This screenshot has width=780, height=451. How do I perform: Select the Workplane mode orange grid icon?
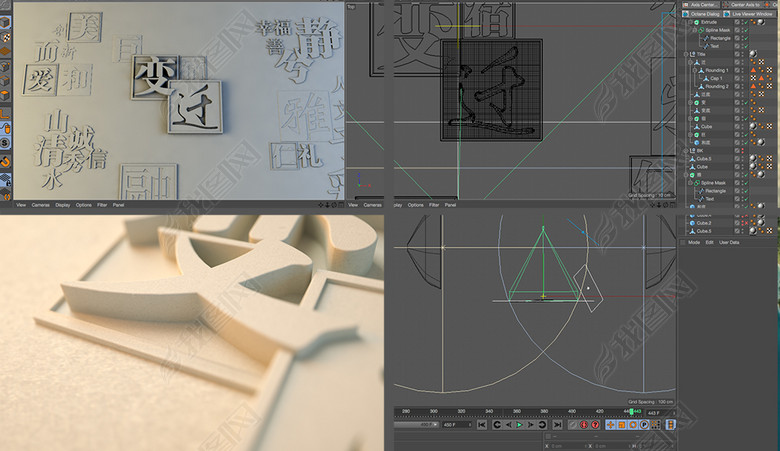(x=5, y=51)
